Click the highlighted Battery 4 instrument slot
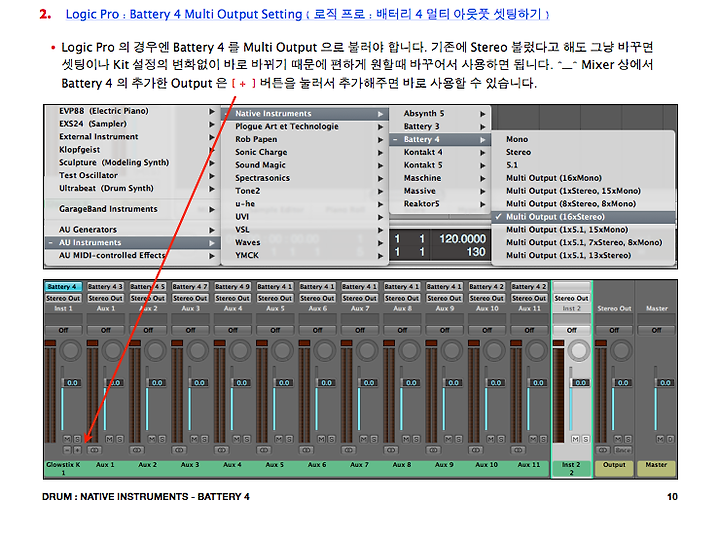Viewport: 720px width, 537px height. pos(63,287)
